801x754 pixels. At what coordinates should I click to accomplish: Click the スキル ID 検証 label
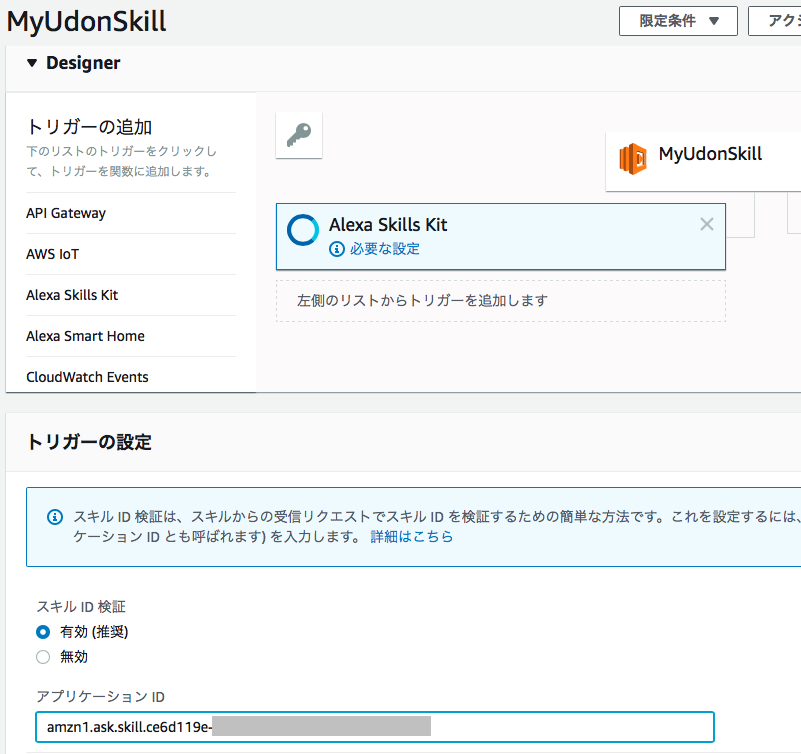point(81,606)
